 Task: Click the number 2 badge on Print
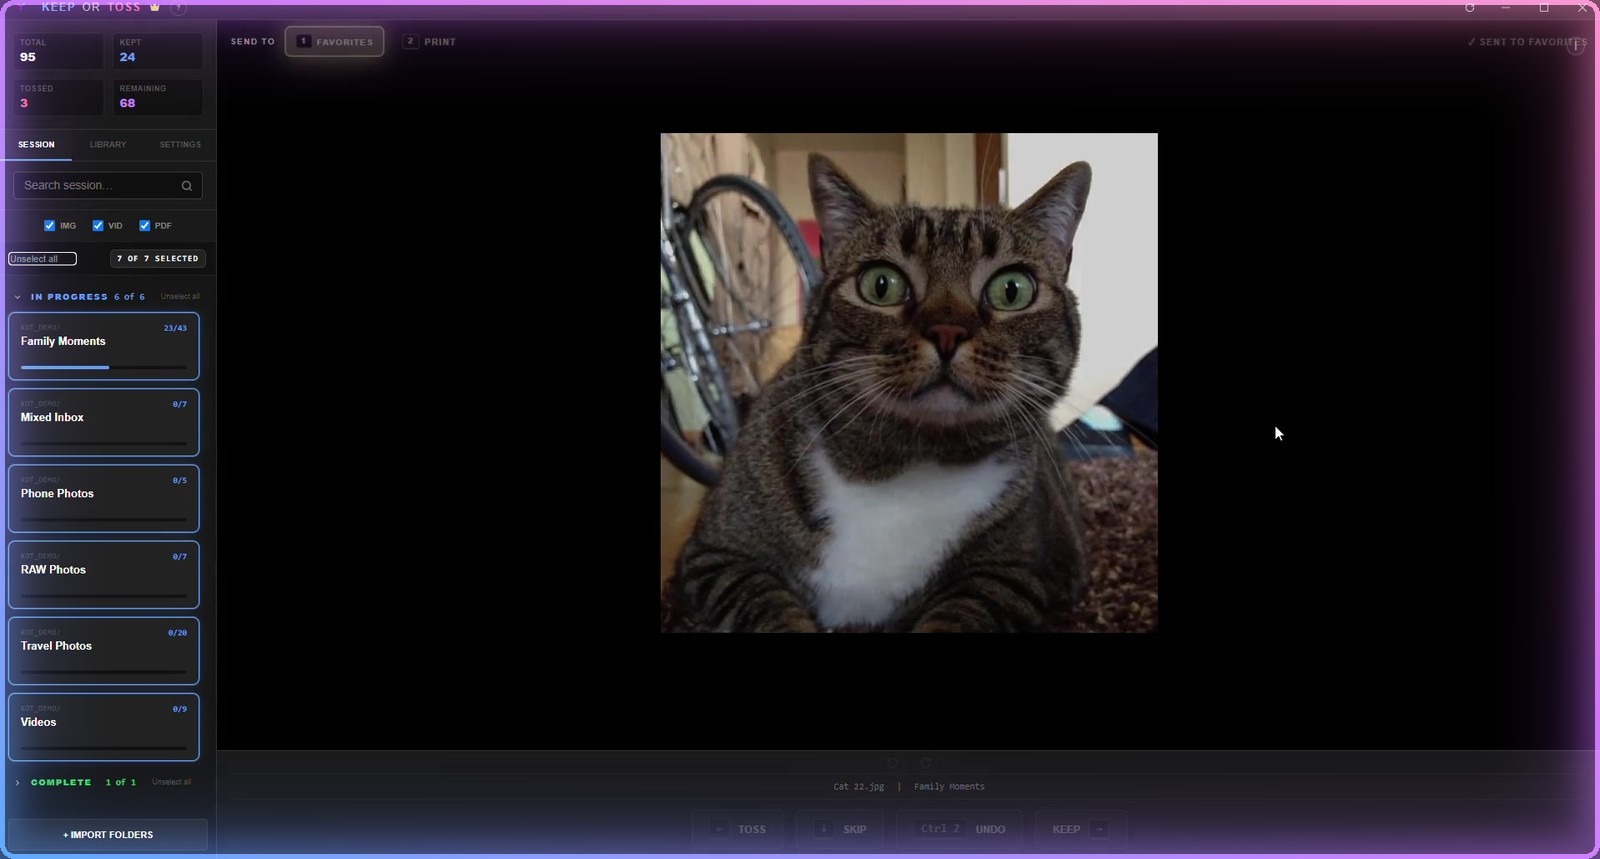coord(410,41)
